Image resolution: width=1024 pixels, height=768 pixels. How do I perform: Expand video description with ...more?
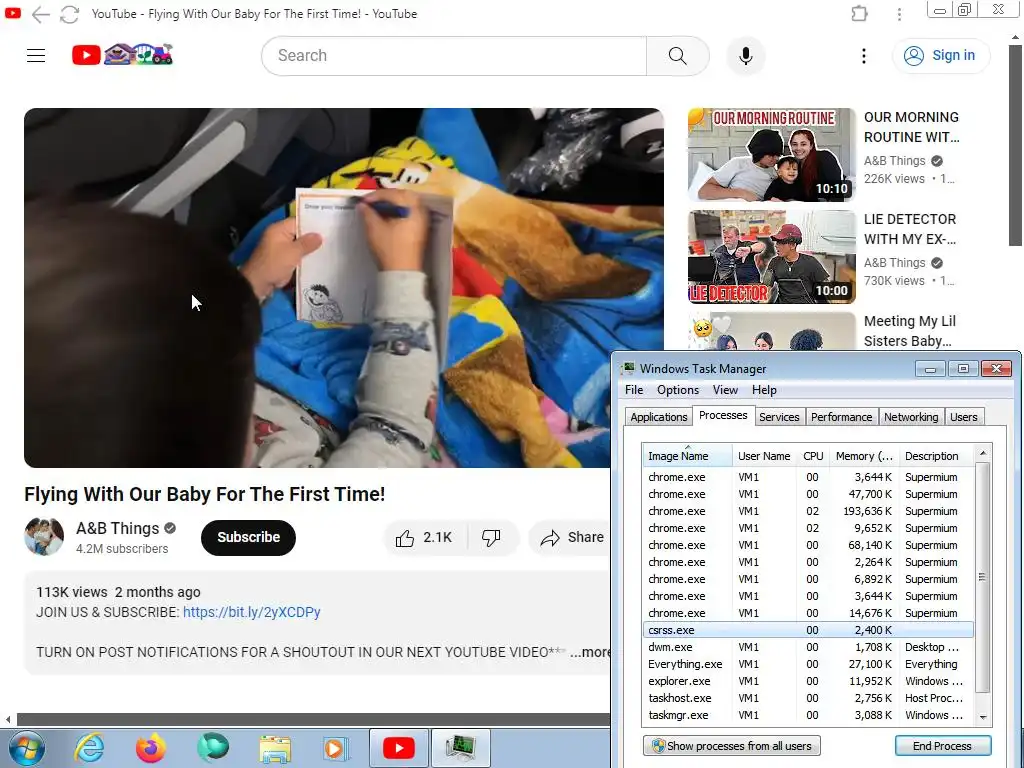(590, 652)
